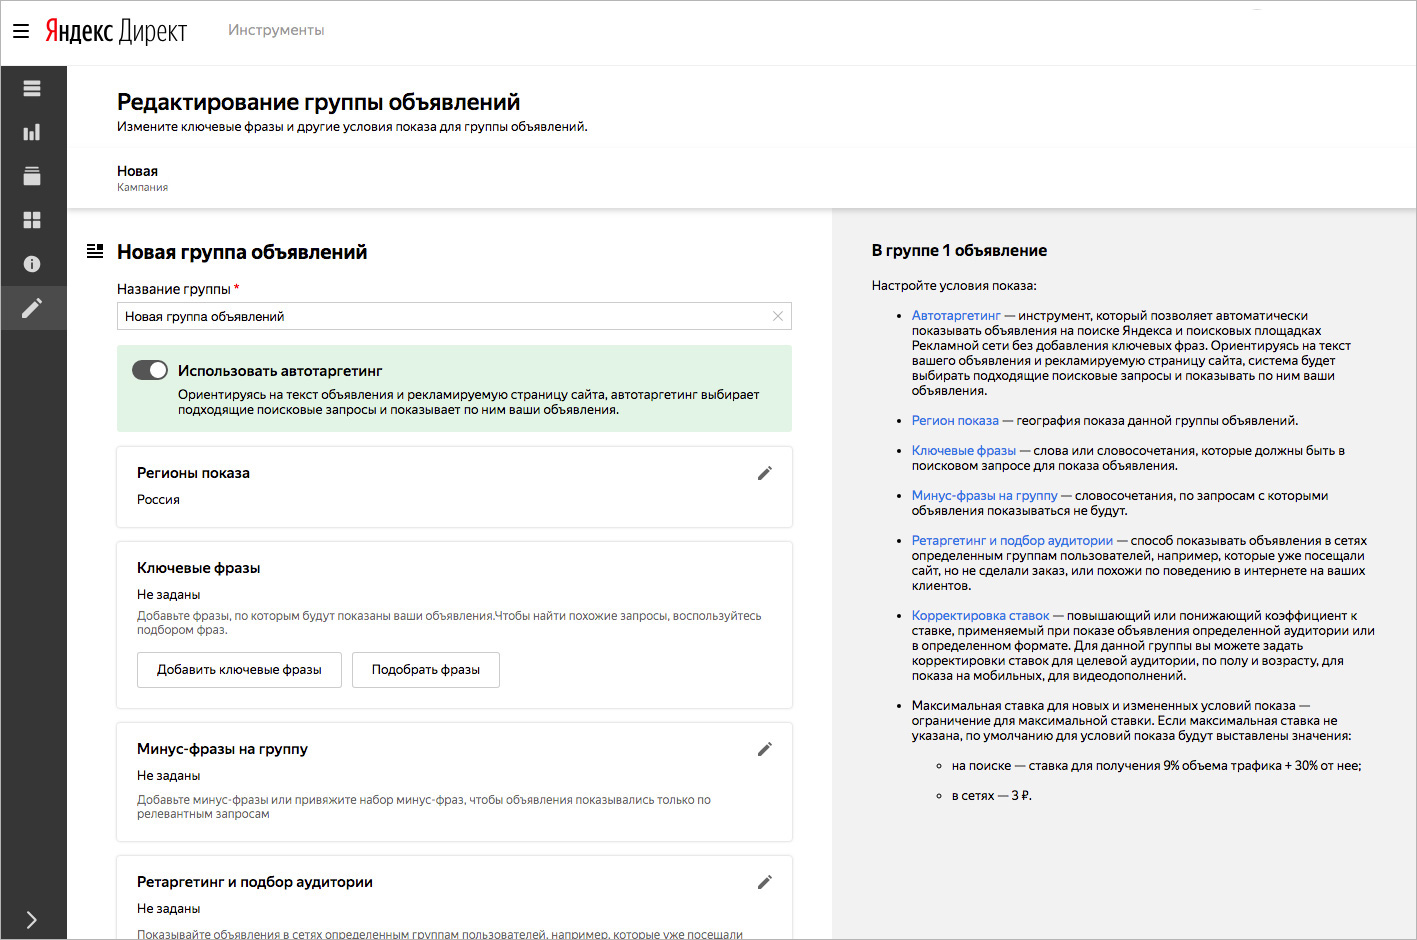Open the Ретаргетинг и подбор аудитории link
This screenshot has width=1417, height=940.
point(1012,540)
